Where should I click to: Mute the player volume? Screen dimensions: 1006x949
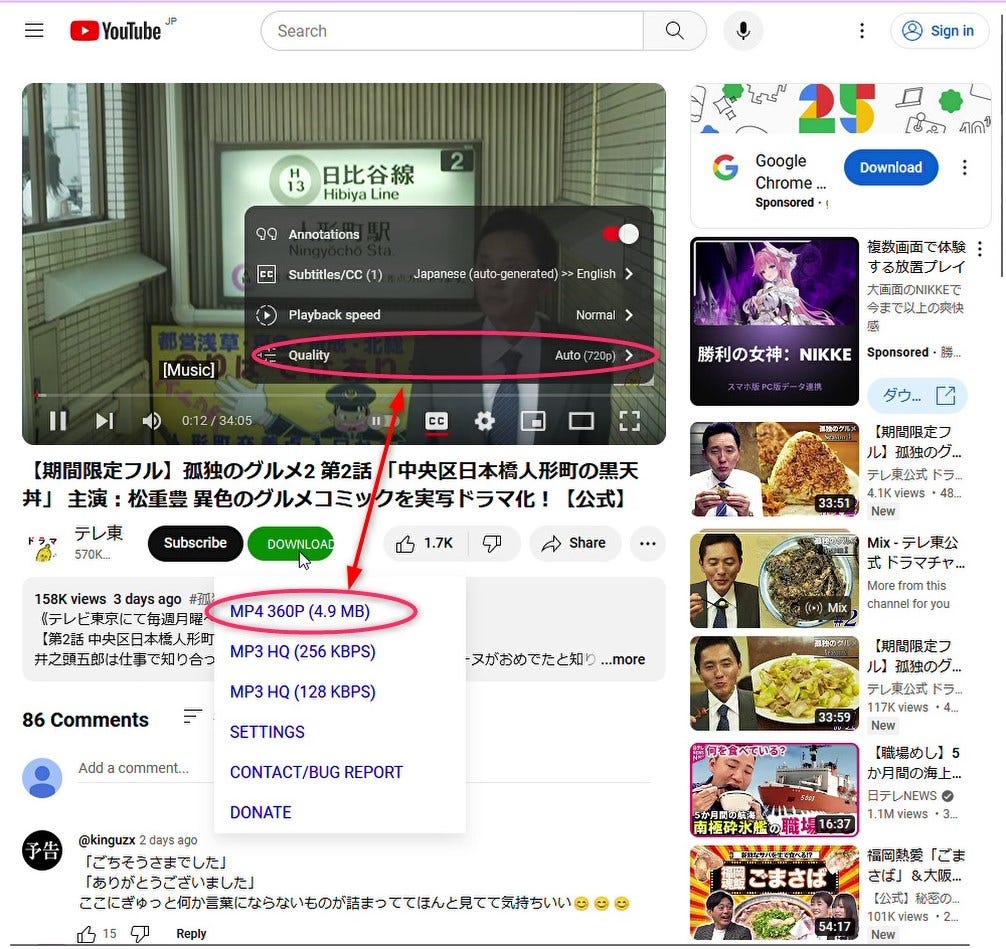click(151, 420)
